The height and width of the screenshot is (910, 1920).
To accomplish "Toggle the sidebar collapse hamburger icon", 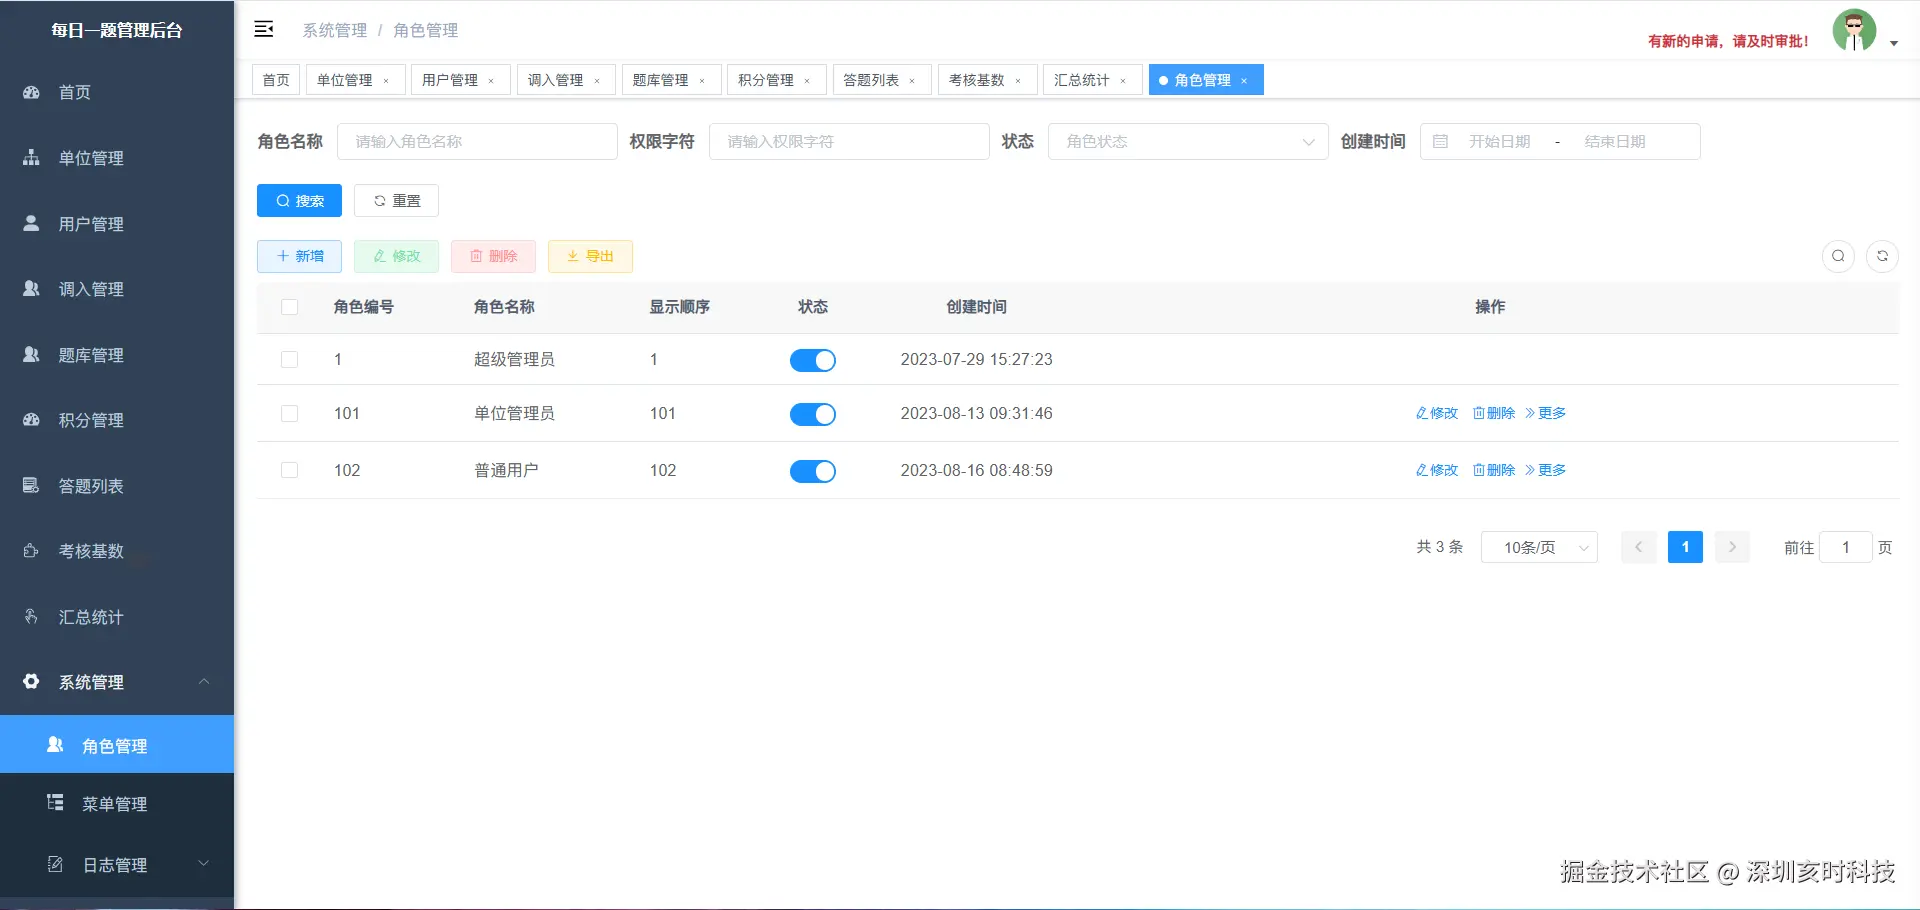I will [x=264, y=29].
